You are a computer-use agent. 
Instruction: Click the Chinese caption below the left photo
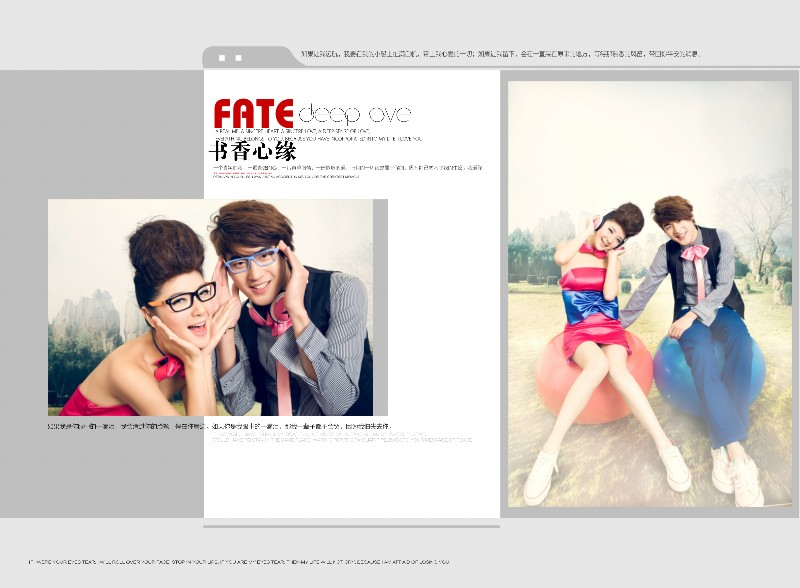click(220, 426)
